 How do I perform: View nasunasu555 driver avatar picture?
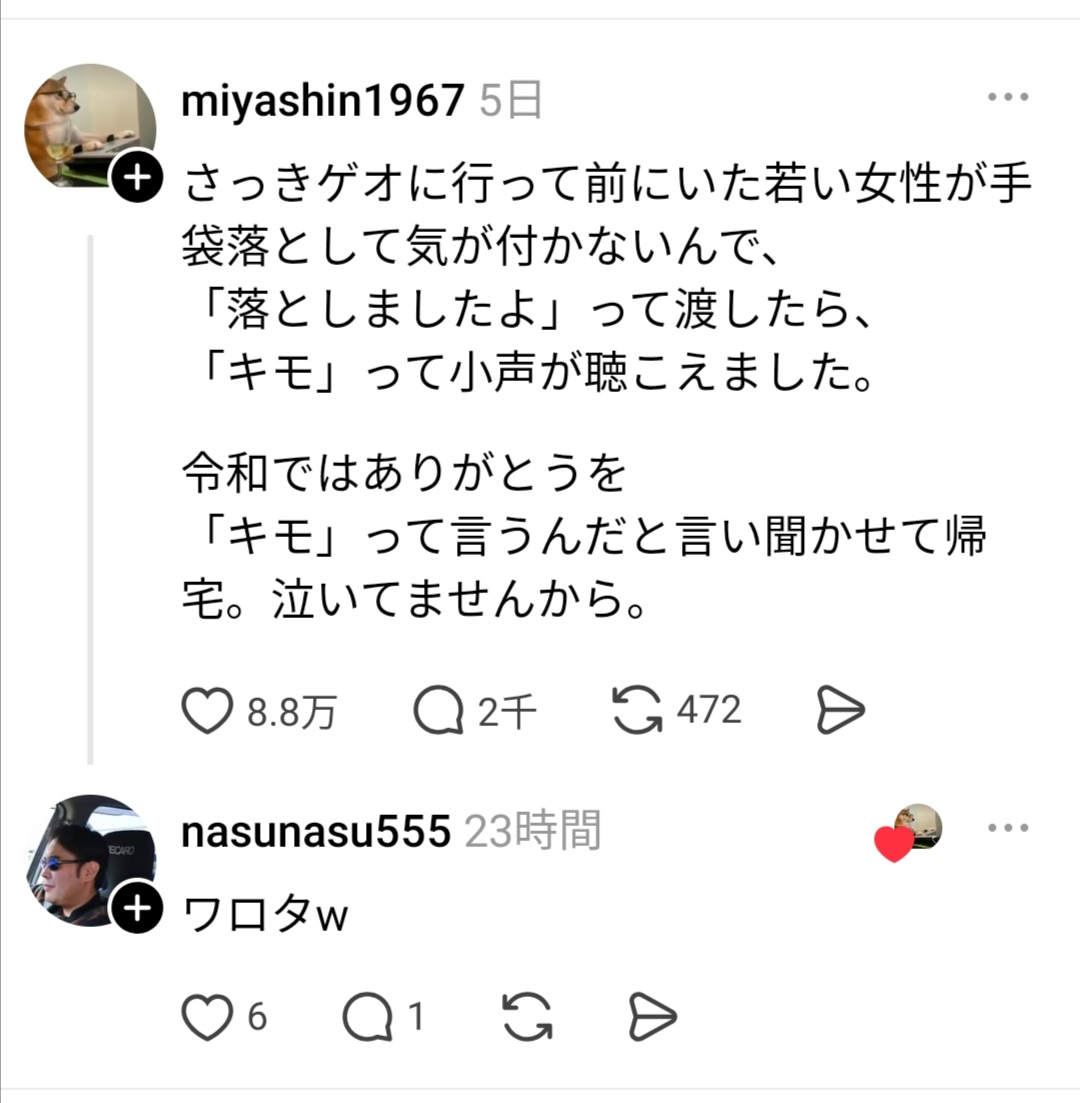point(90,860)
